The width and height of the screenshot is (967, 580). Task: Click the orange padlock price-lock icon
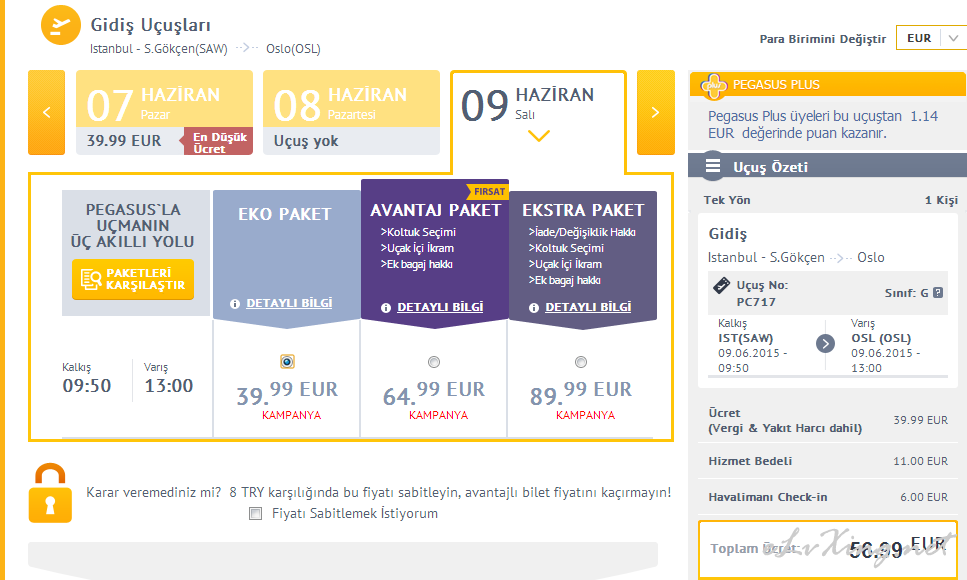[50, 493]
